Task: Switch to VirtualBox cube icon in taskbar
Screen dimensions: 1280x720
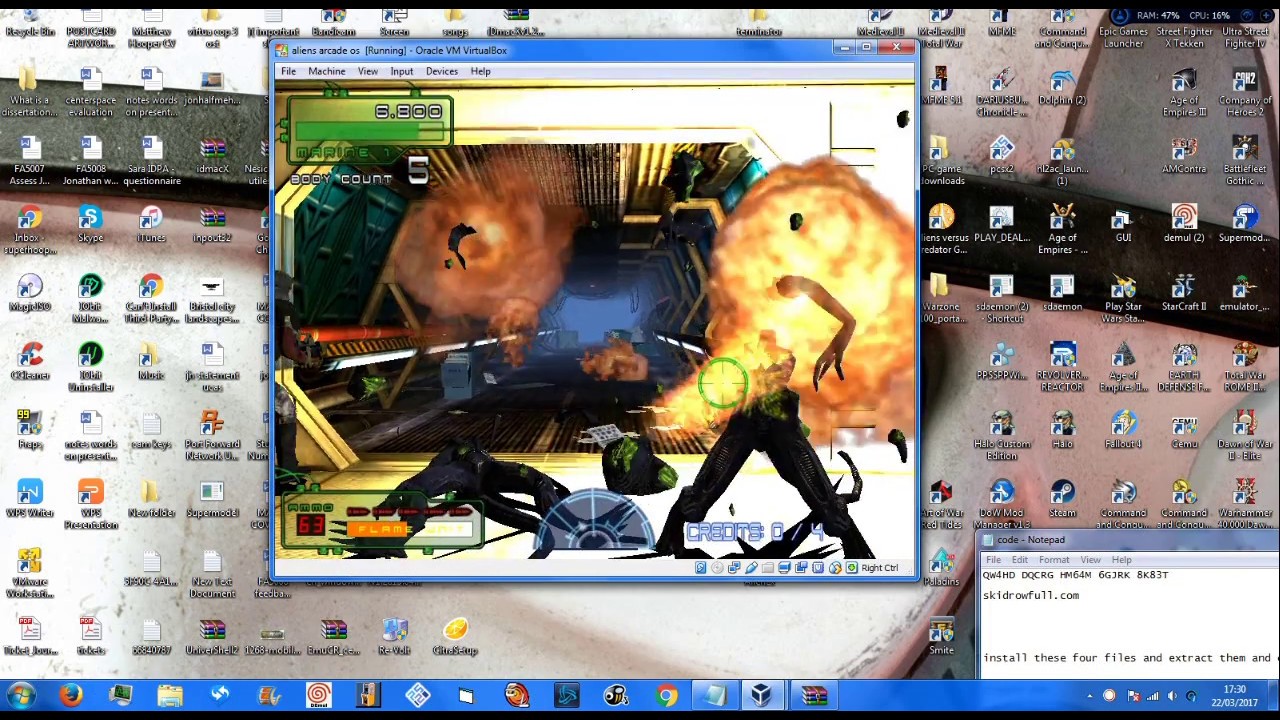Action: click(762, 695)
